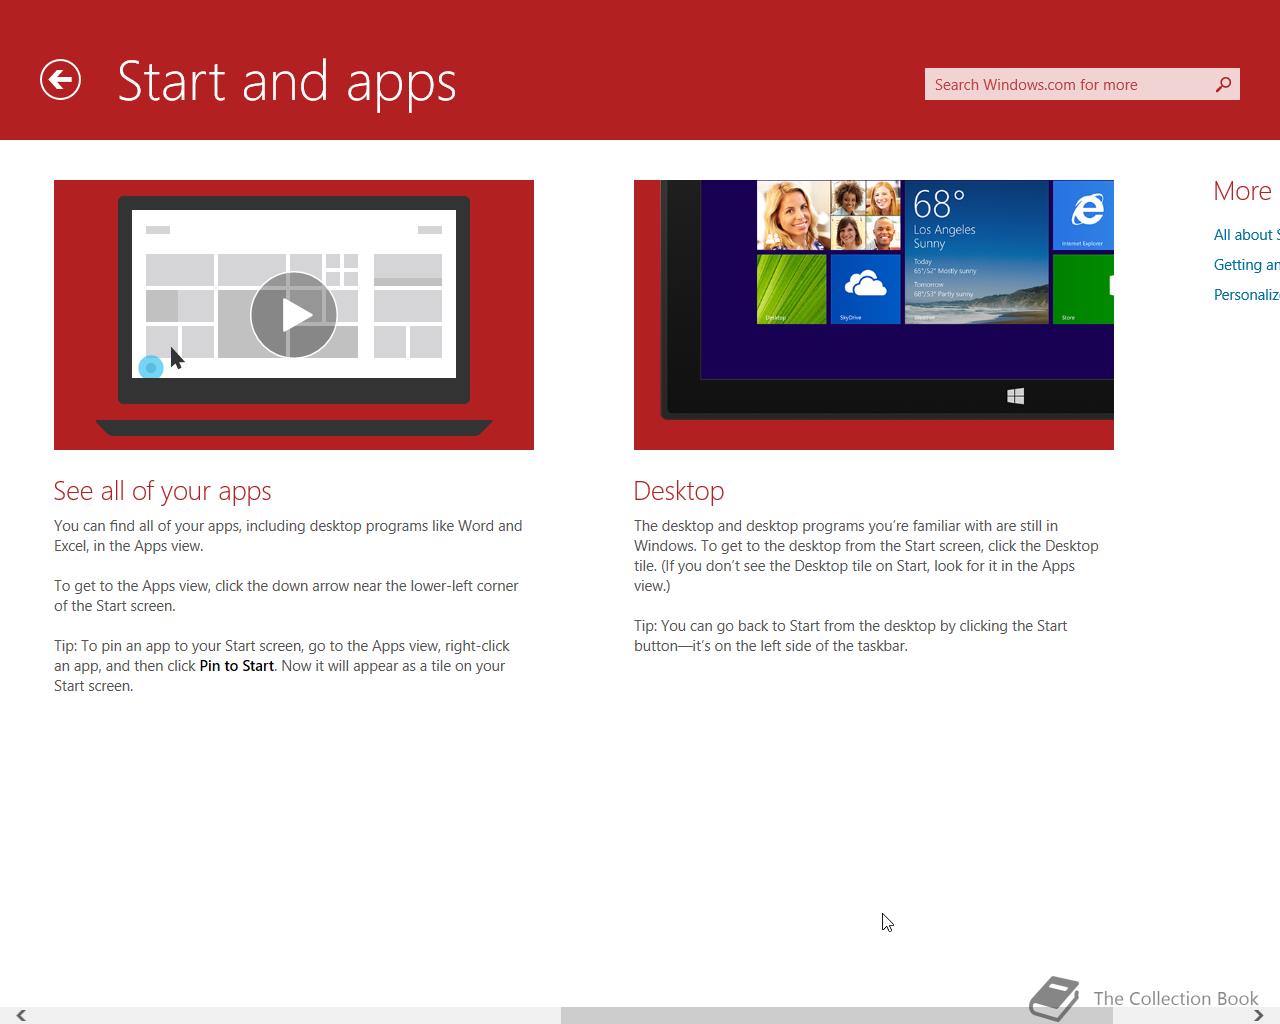Click the Desktop heading
Image resolution: width=1280 pixels, height=1024 pixels.
click(679, 491)
